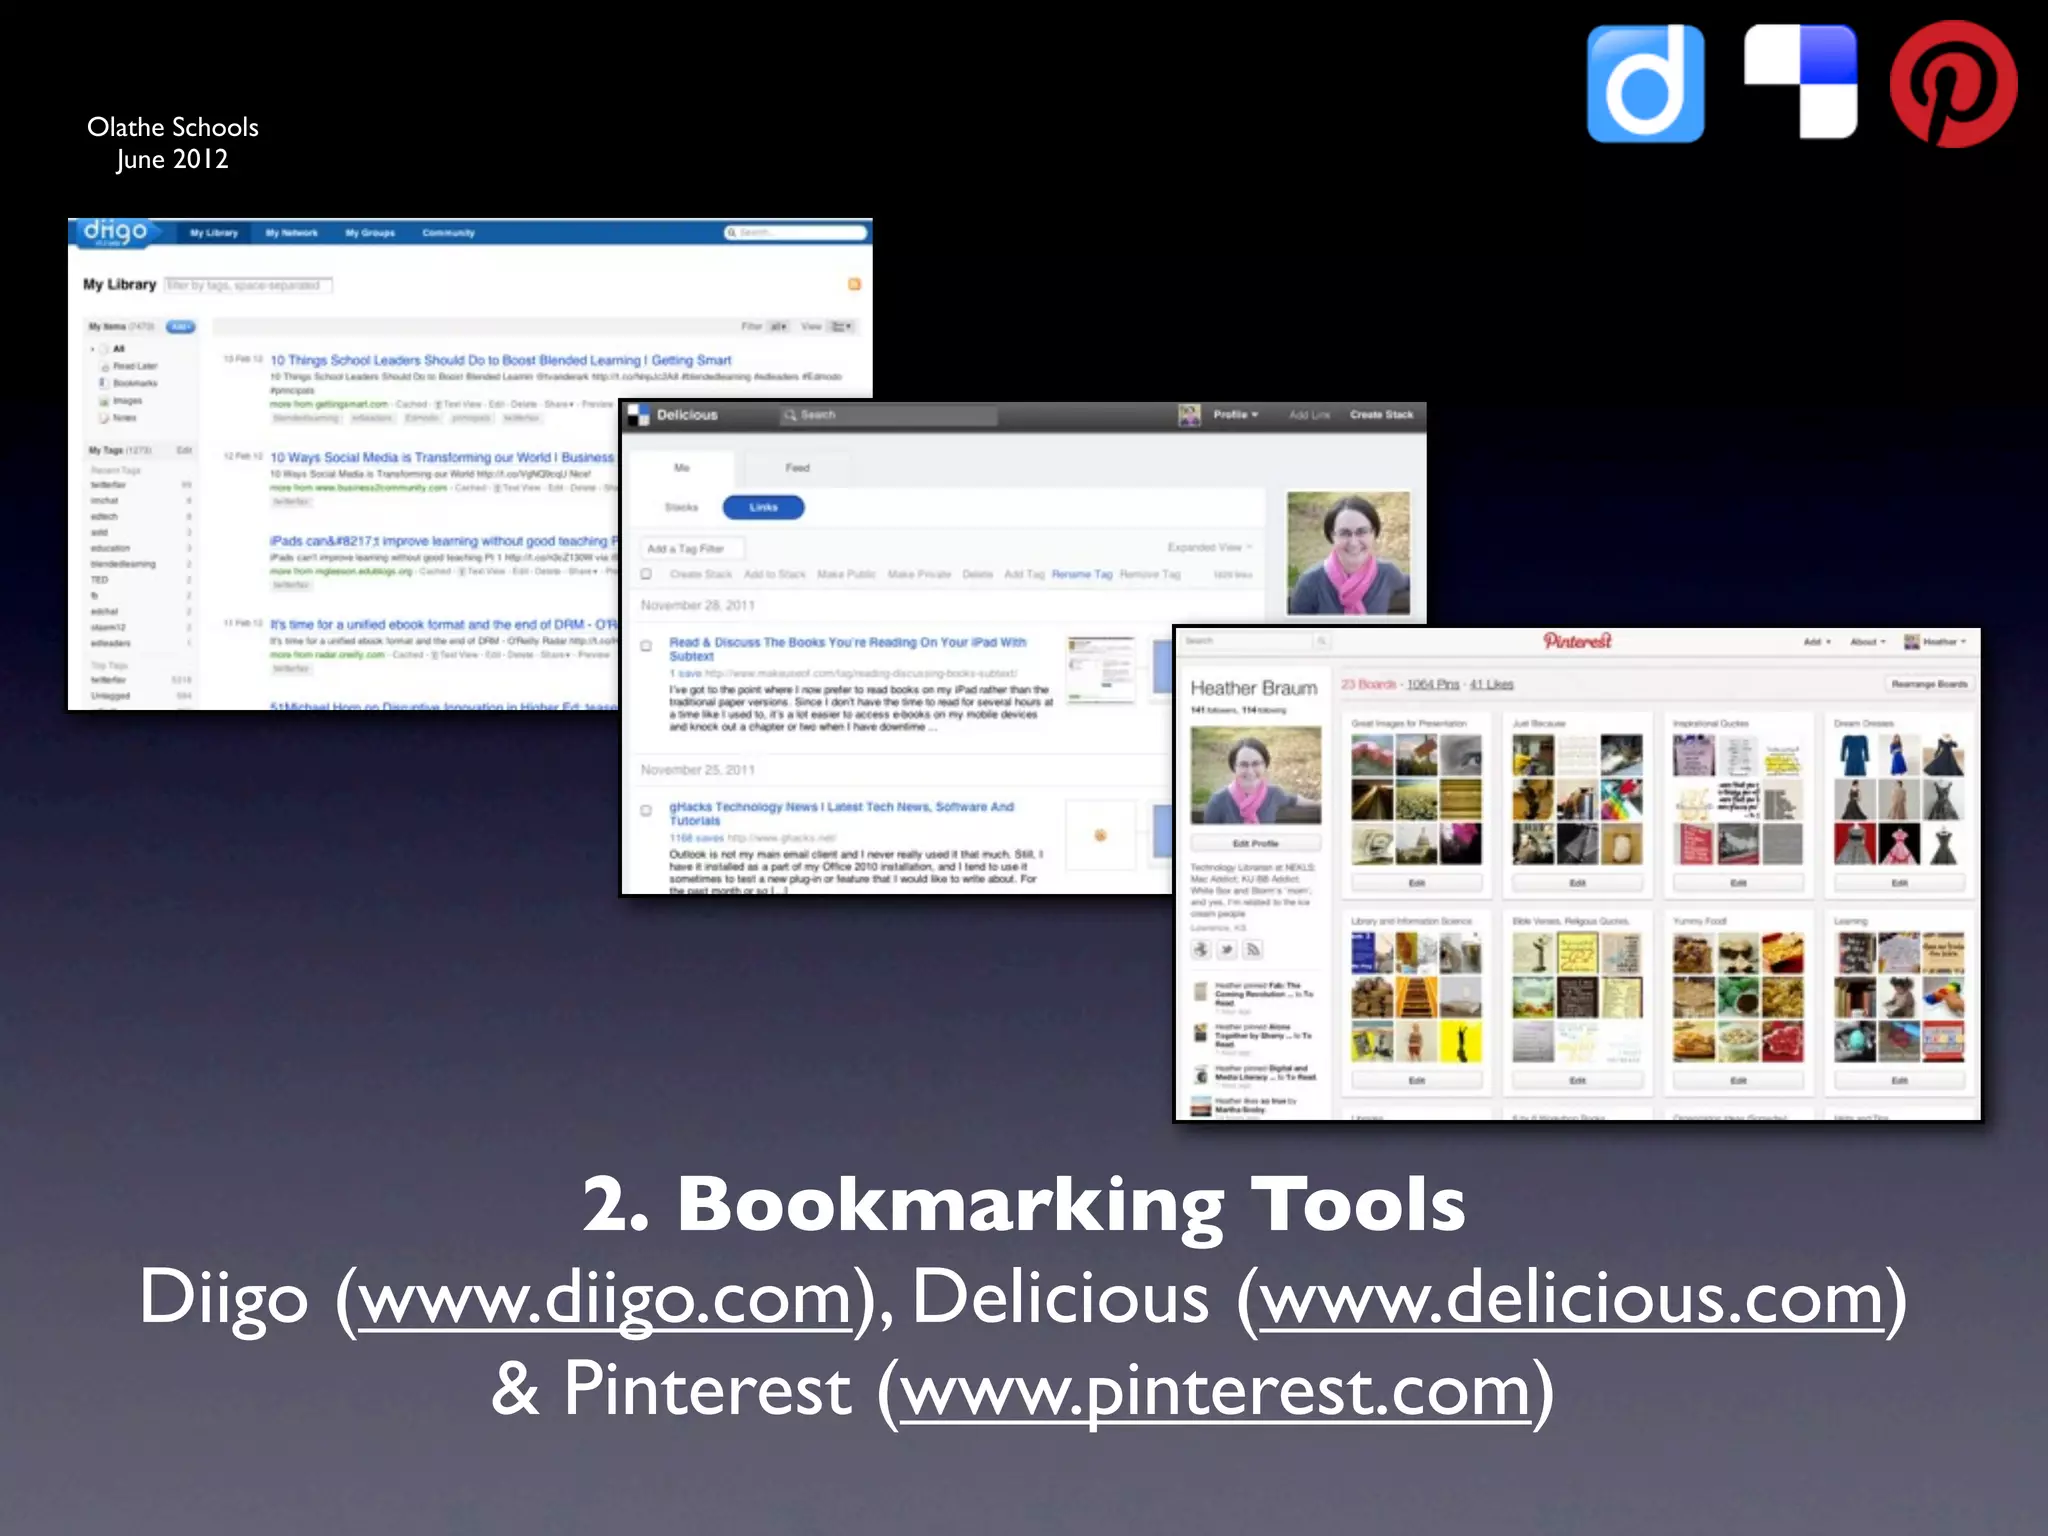Click the 'Add a Tag Filter' field in Delicious
The image size is (2048, 1536).
[x=692, y=548]
